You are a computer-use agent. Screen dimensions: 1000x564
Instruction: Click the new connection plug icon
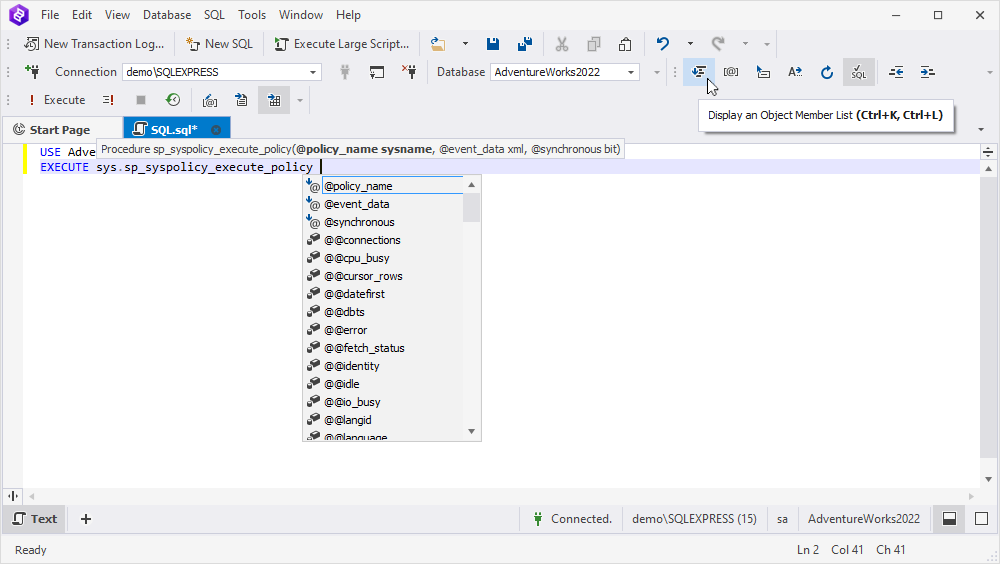(x=32, y=72)
